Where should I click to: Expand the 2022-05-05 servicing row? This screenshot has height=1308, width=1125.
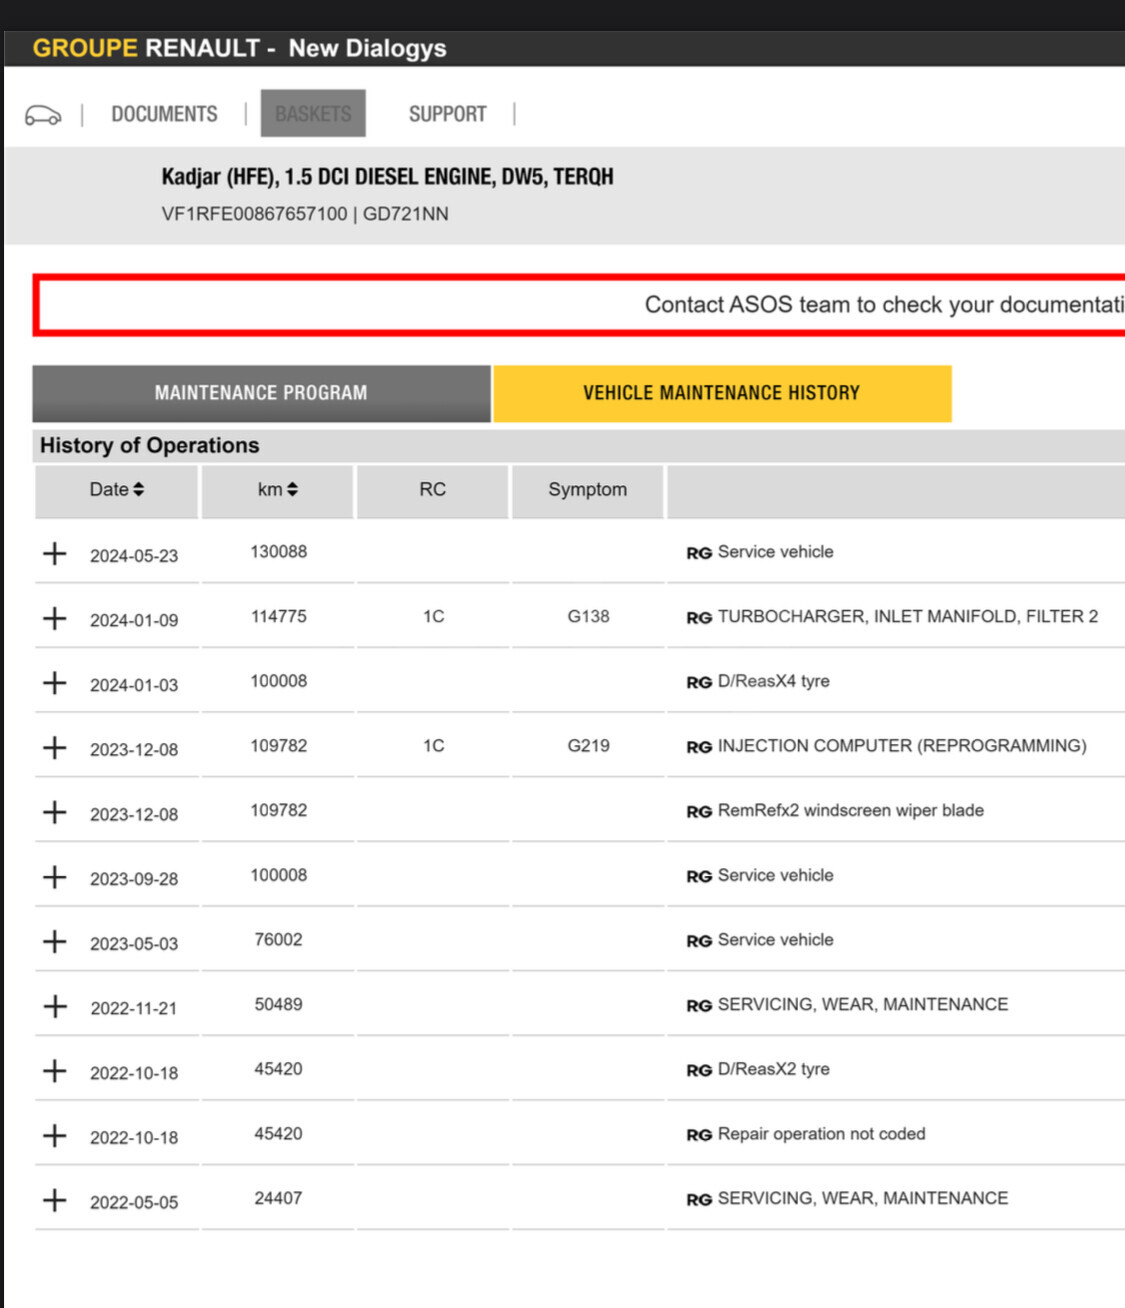point(55,1201)
